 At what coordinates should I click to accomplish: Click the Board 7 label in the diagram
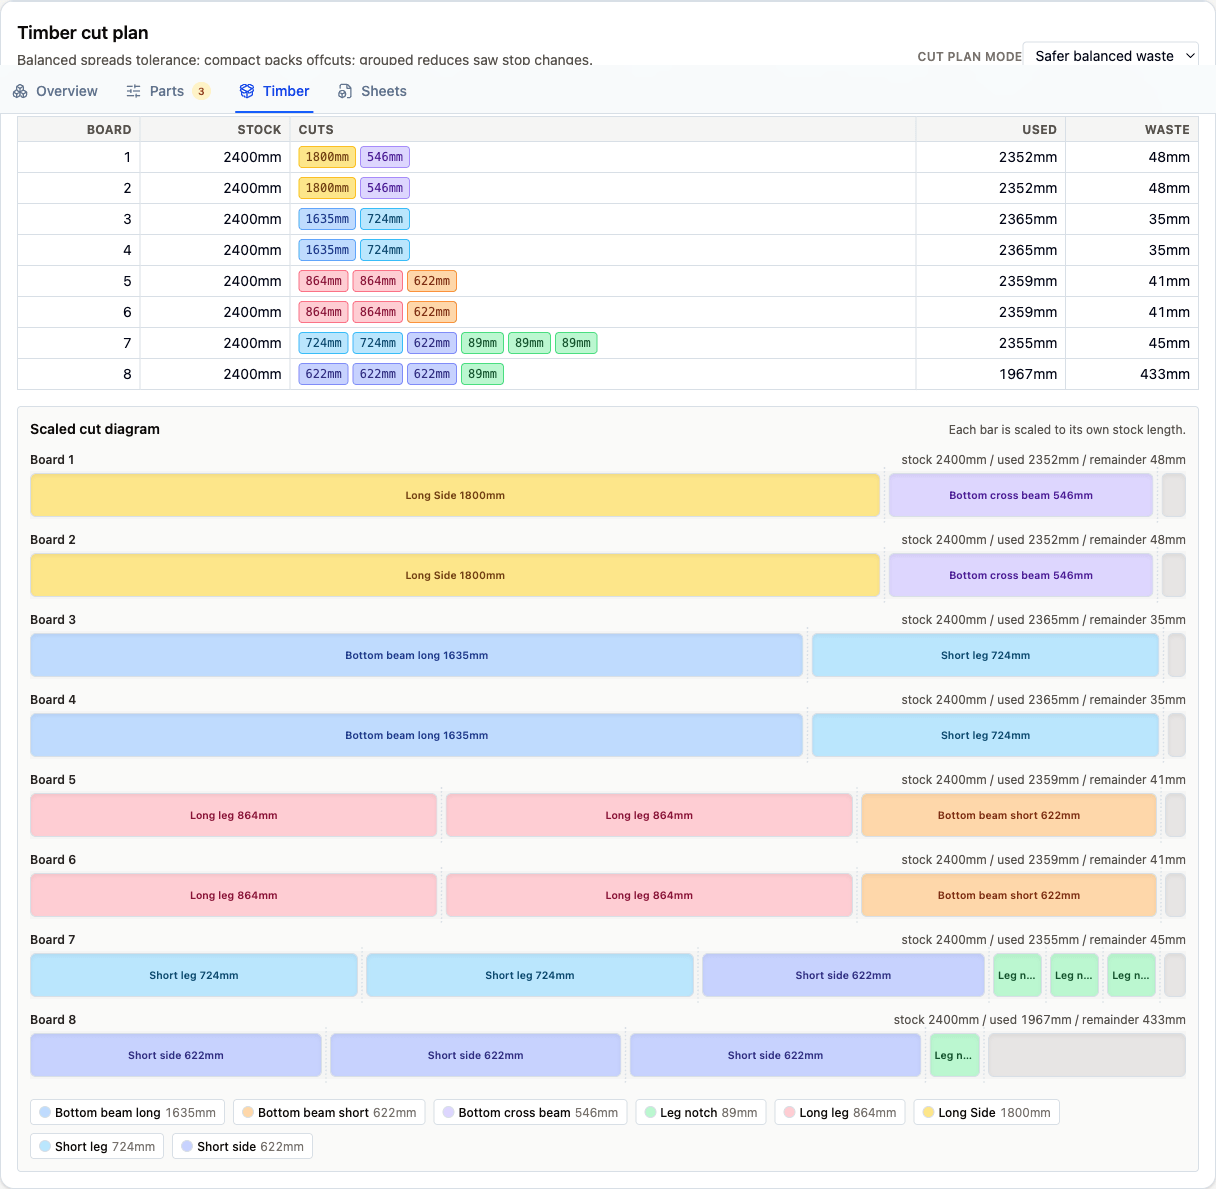click(53, 940)
